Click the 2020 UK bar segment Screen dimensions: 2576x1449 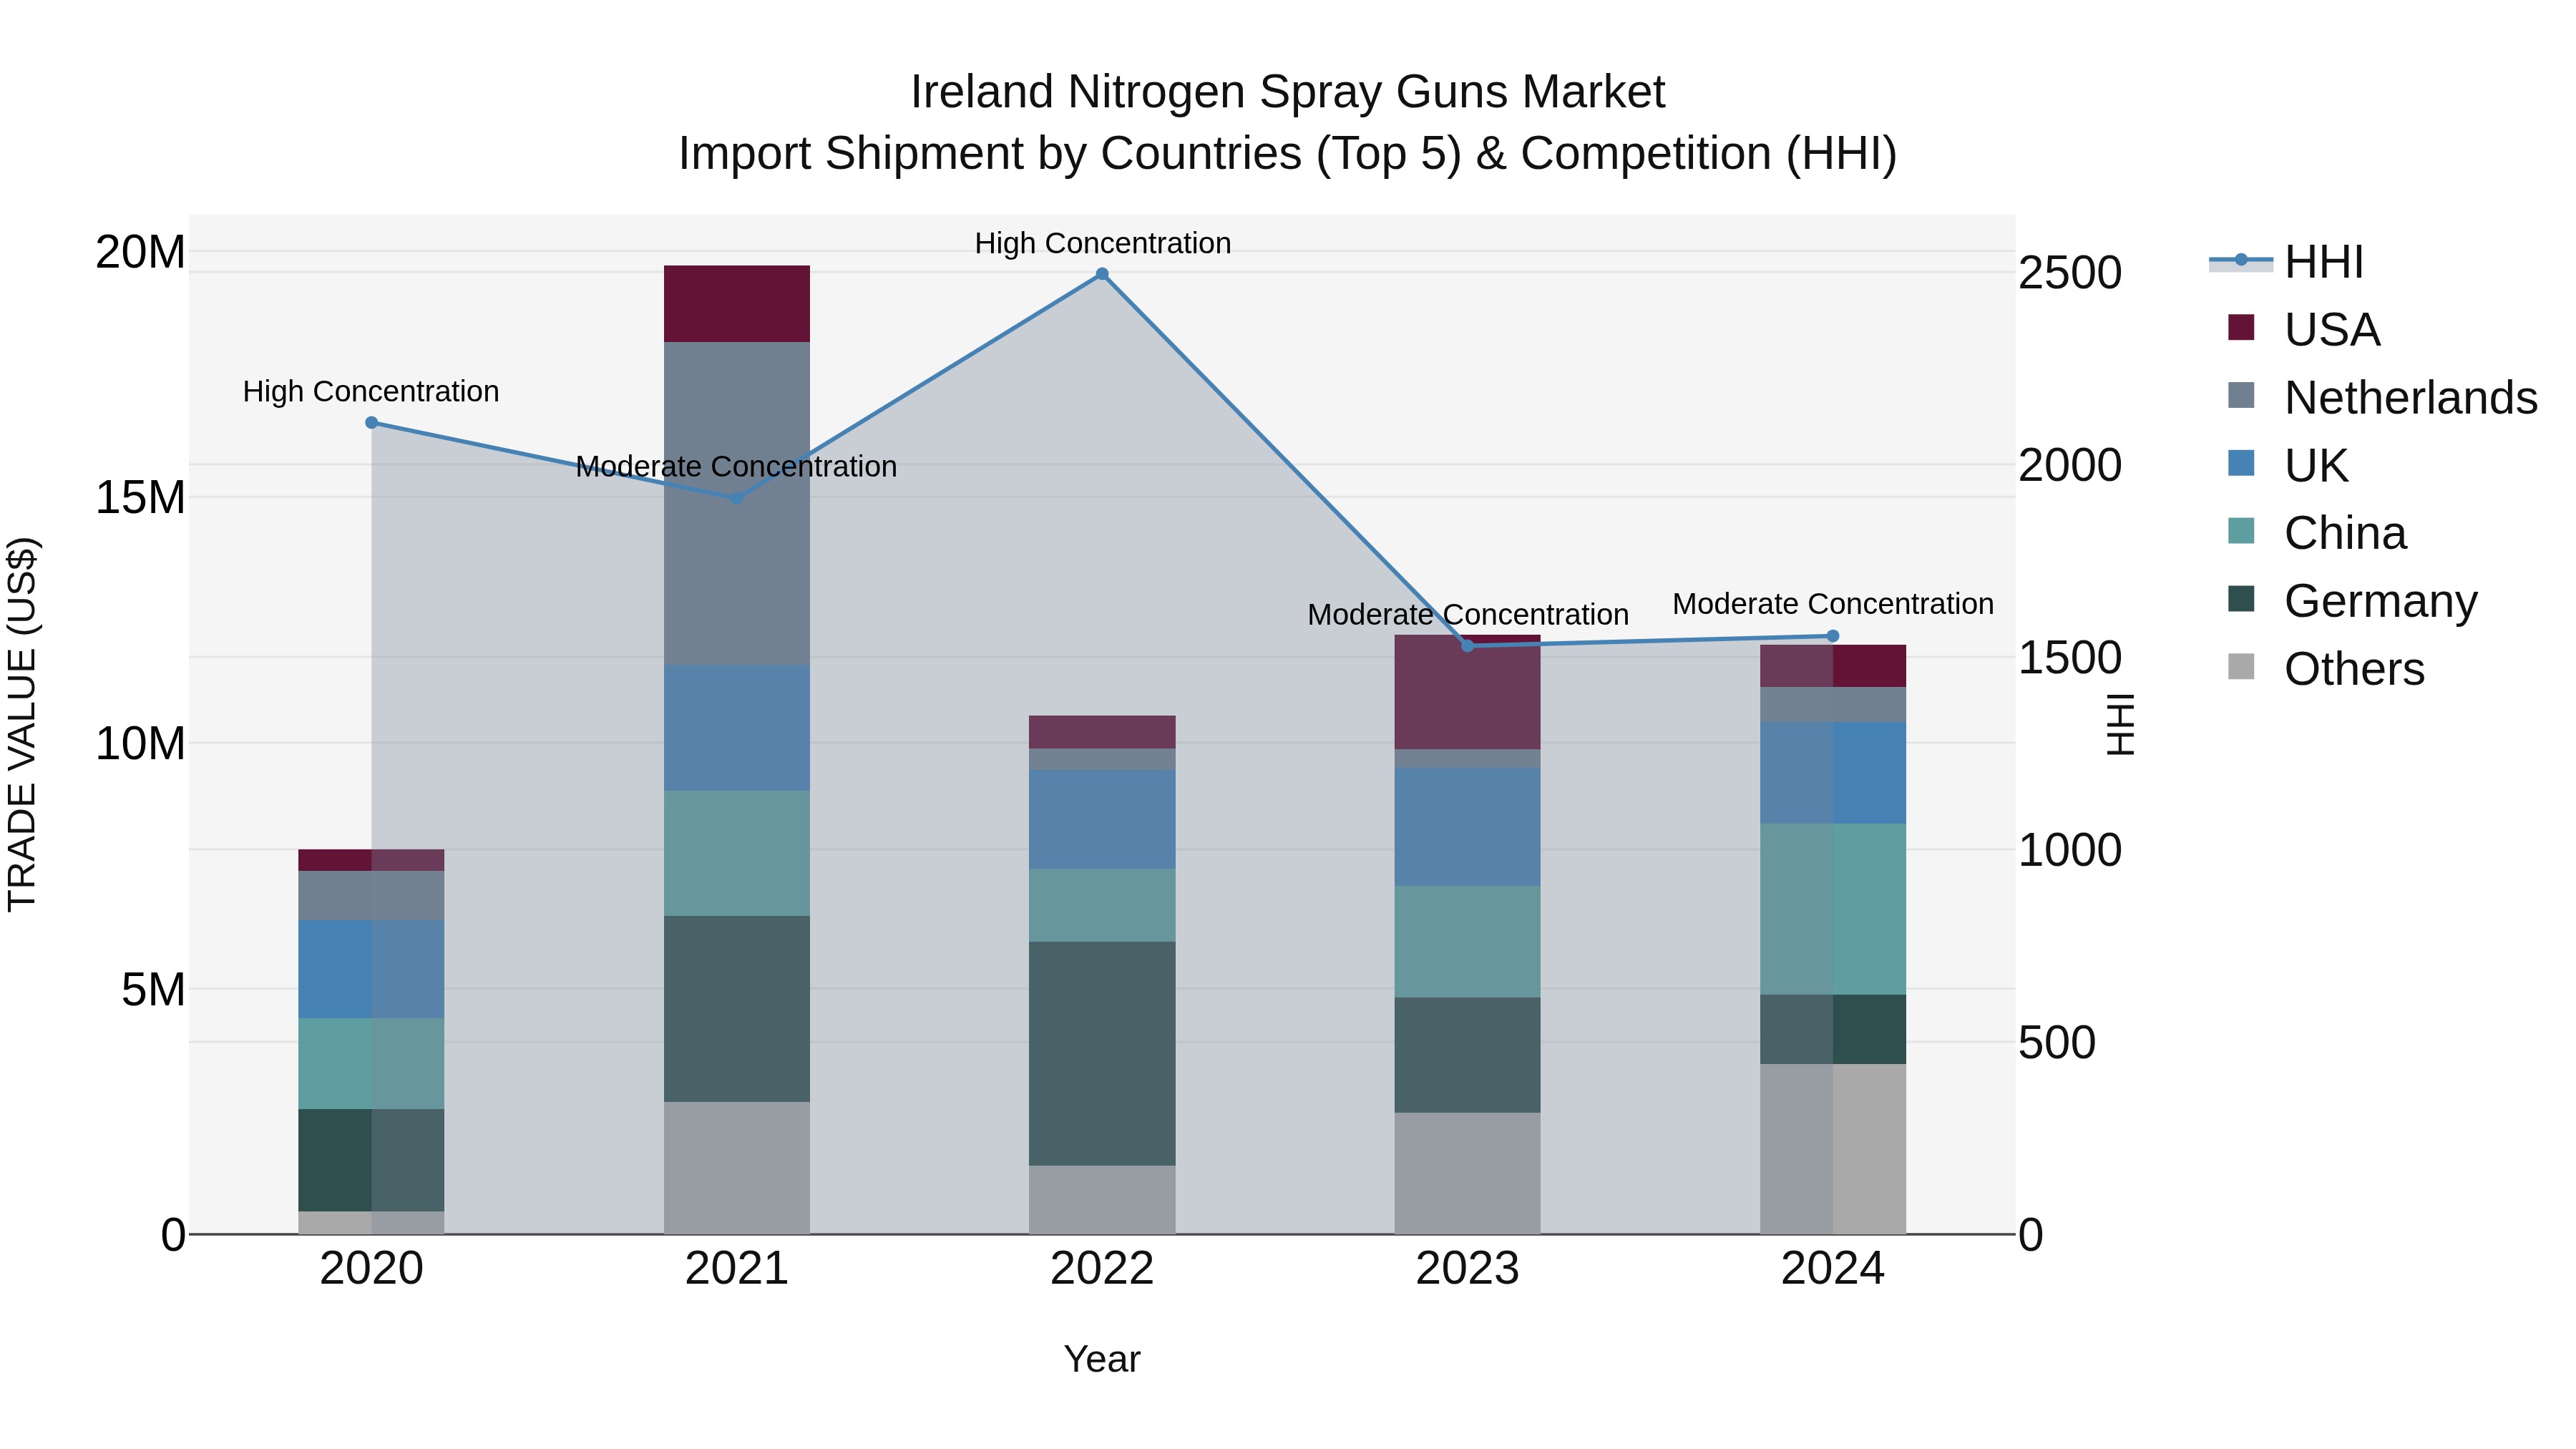pyautogui.click(x=372, y=969)
